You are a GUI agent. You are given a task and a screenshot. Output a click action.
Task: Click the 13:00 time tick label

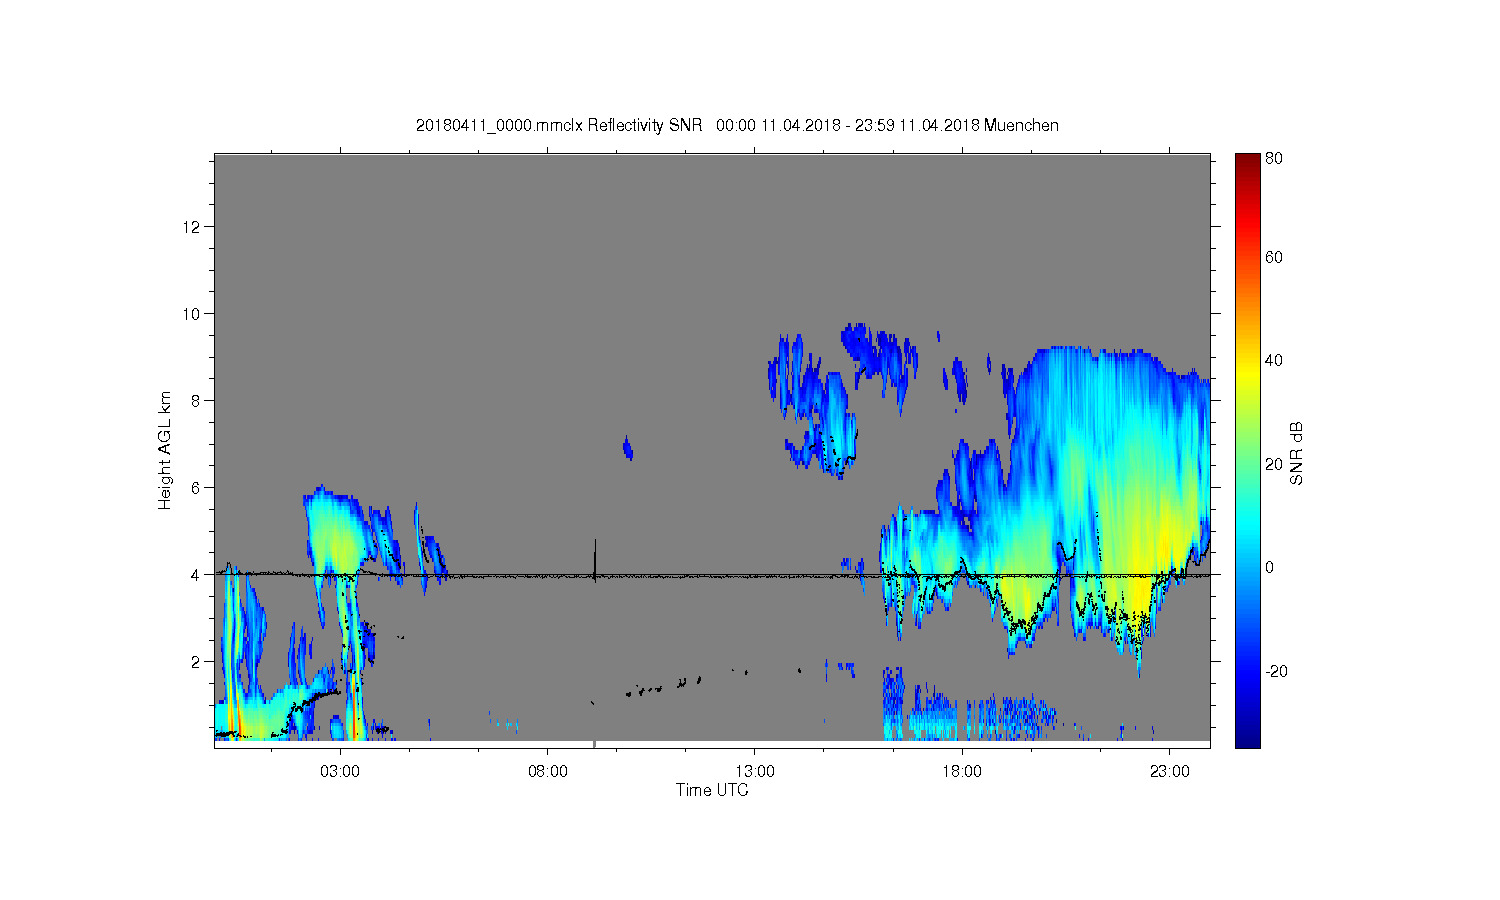coord(755,772)
